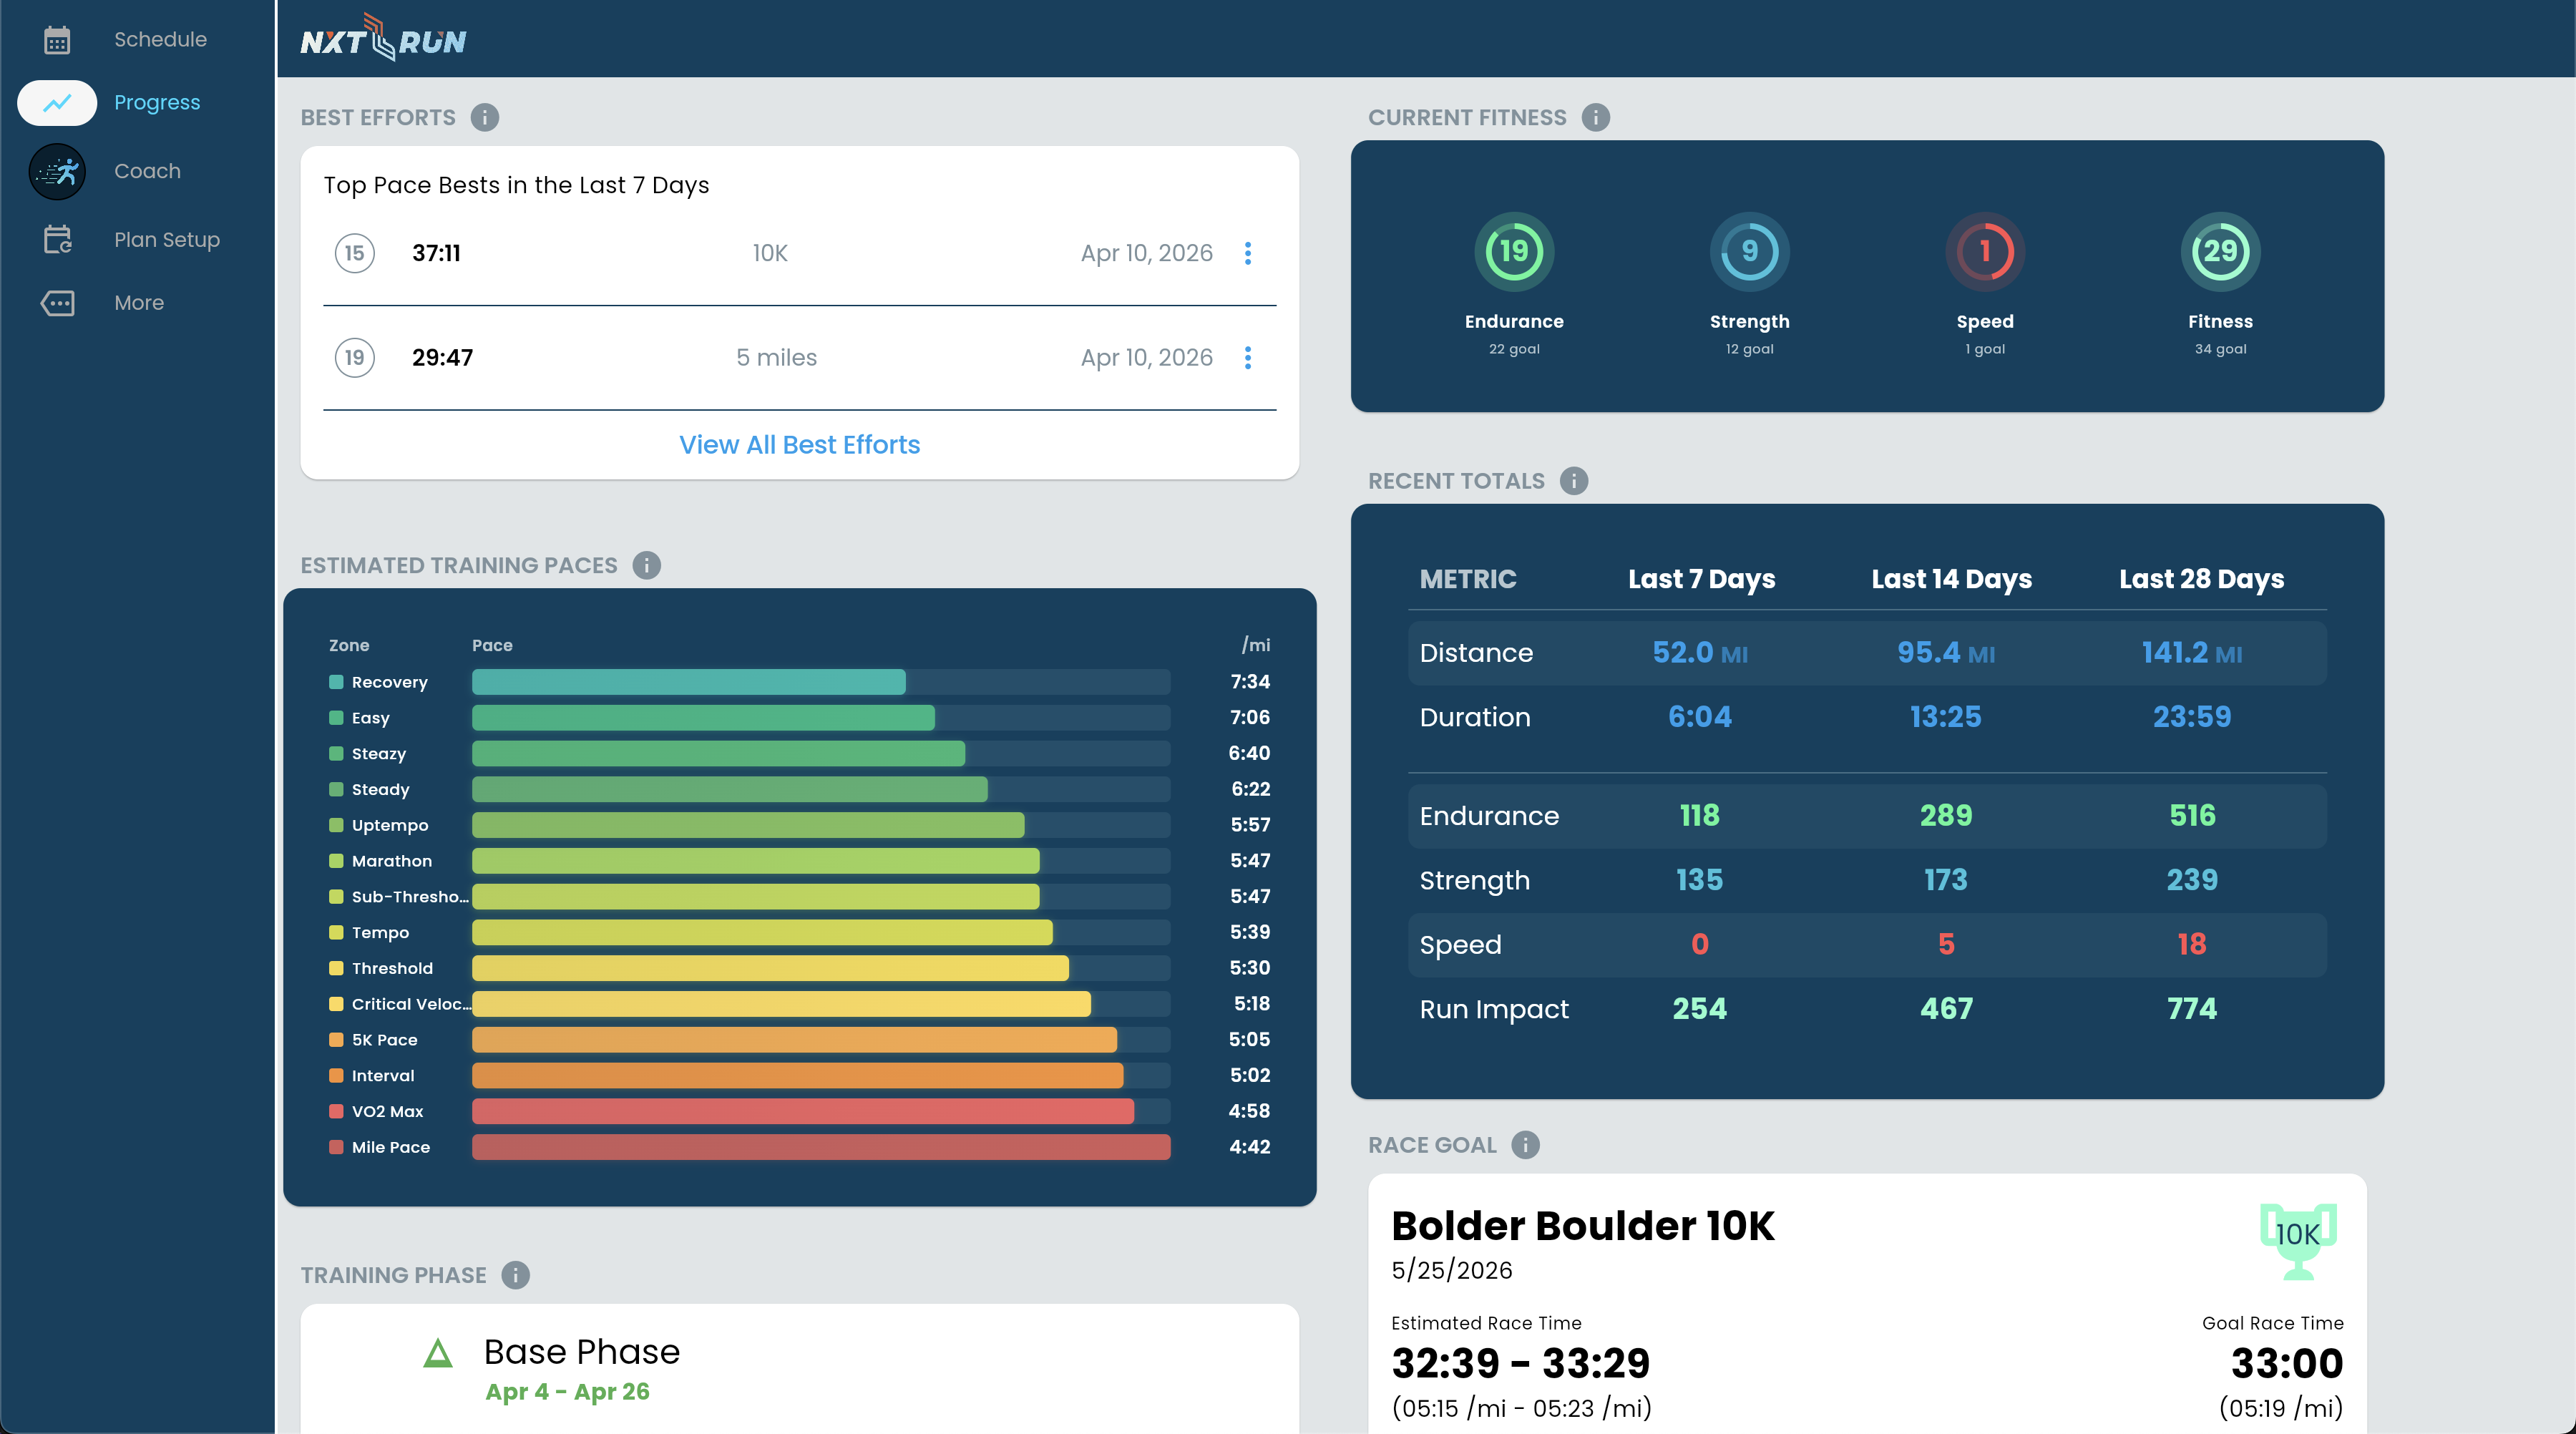Click the Progress chart icon in sidebar
The image size is (2576, 1434).
pyautogui.click(x=57, y=102)
